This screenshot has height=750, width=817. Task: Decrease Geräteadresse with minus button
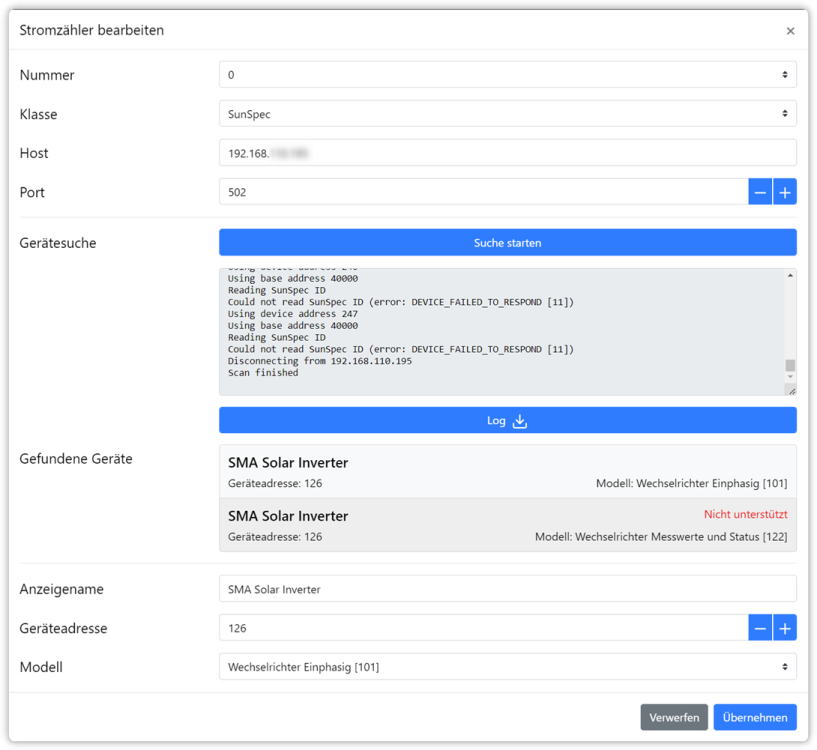[760, 628]
